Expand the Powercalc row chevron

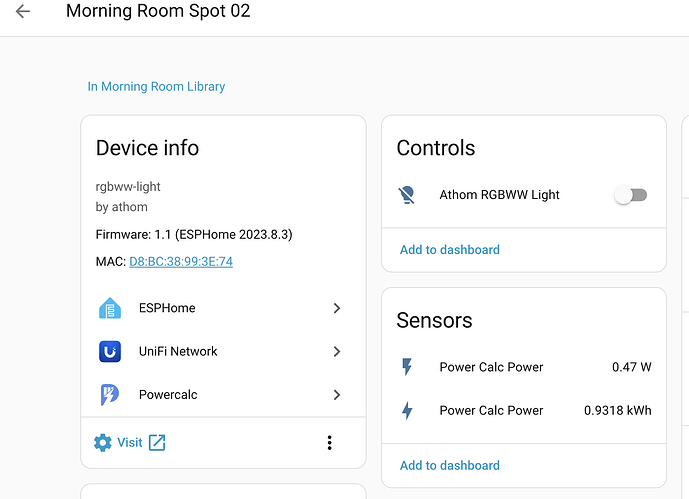(337, 395)
